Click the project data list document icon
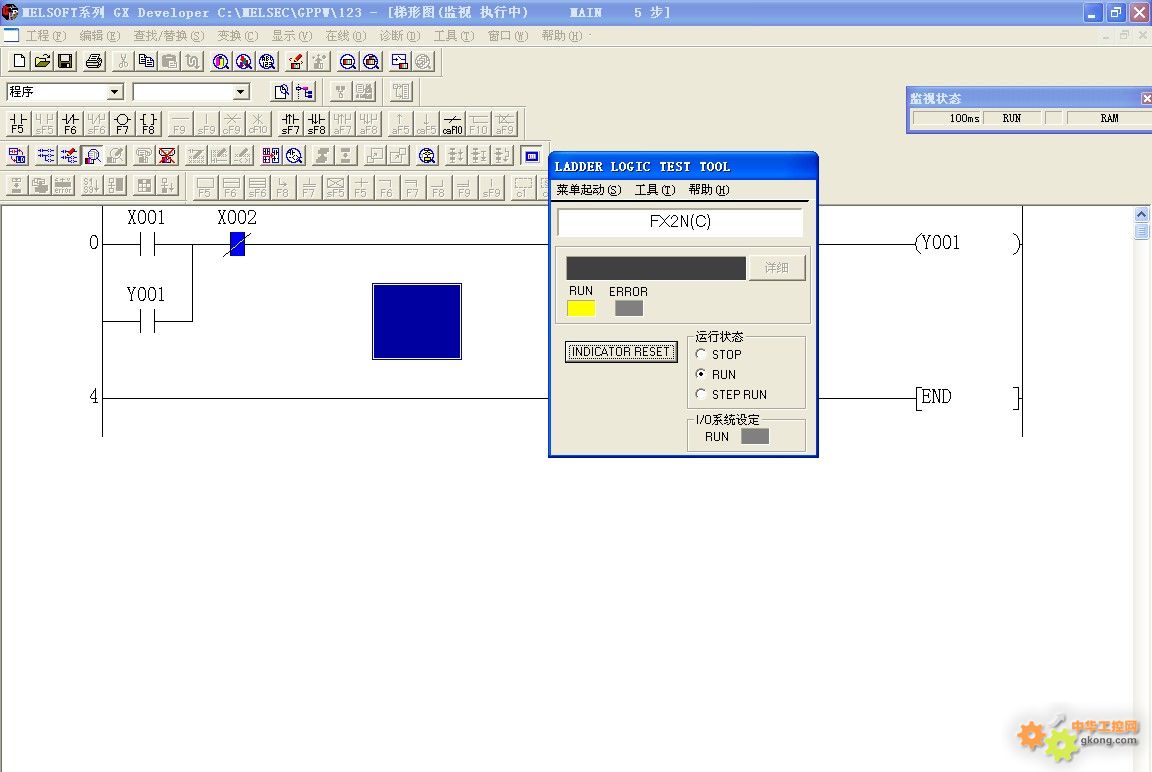1152x772 pixels. pos(281,92)
